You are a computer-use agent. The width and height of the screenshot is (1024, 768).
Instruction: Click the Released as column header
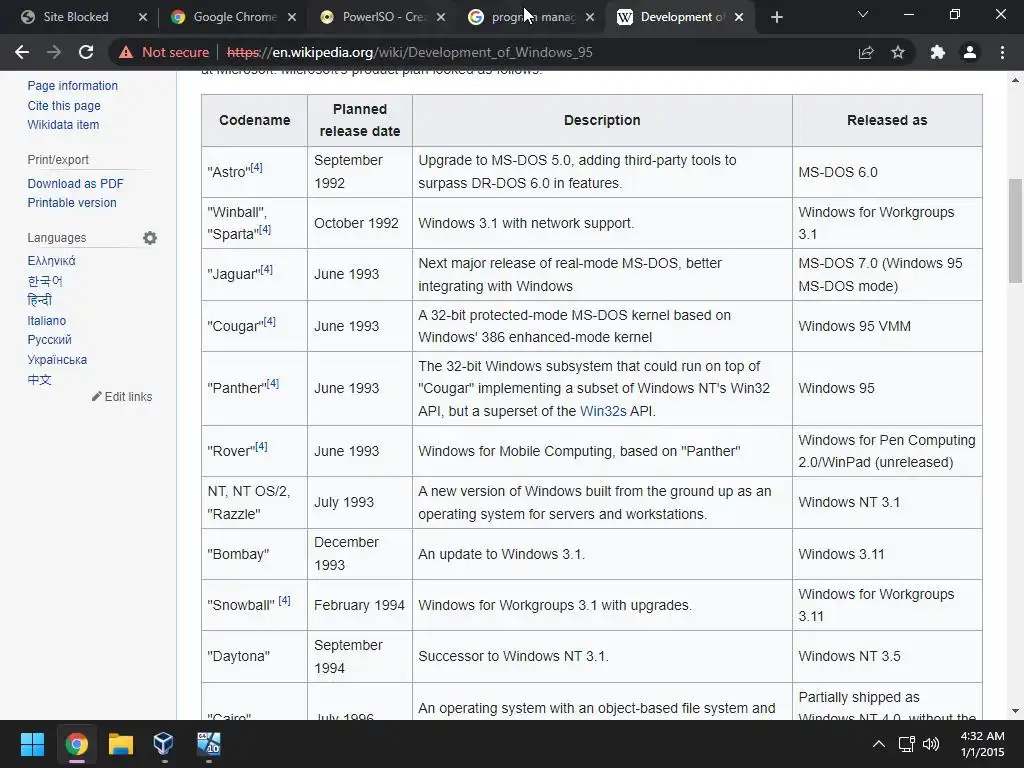pos(887,120)
